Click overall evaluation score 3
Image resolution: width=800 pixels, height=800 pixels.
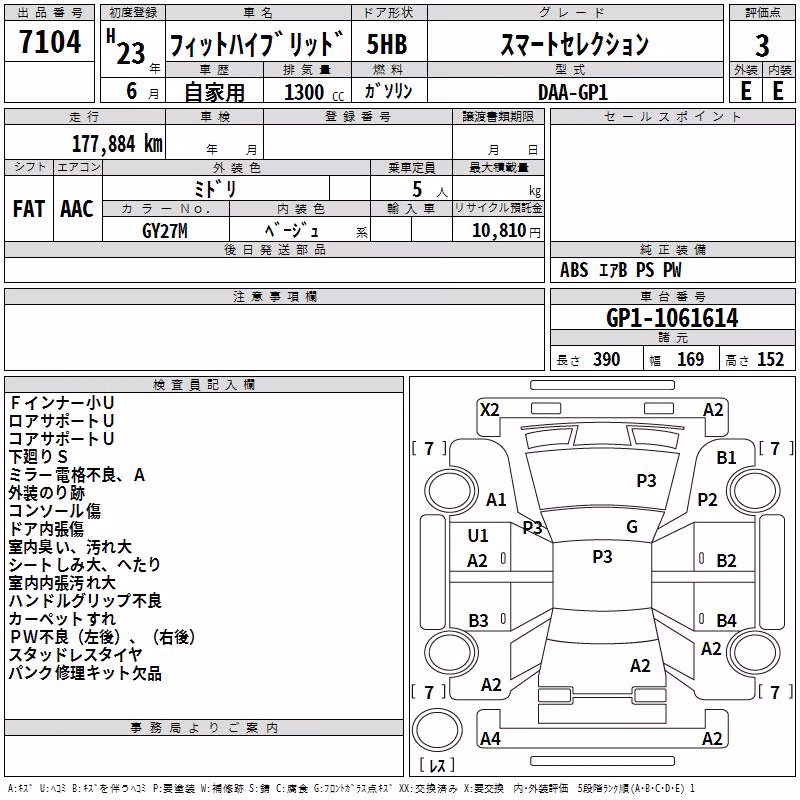coord(762,46)
